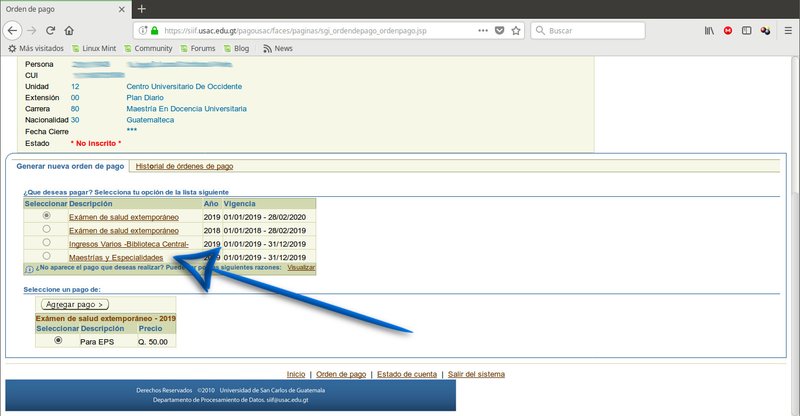Click the browser back arrow button
Viewport: 800px width, 416px height.
pyautogui.click(x=13, y=31)
